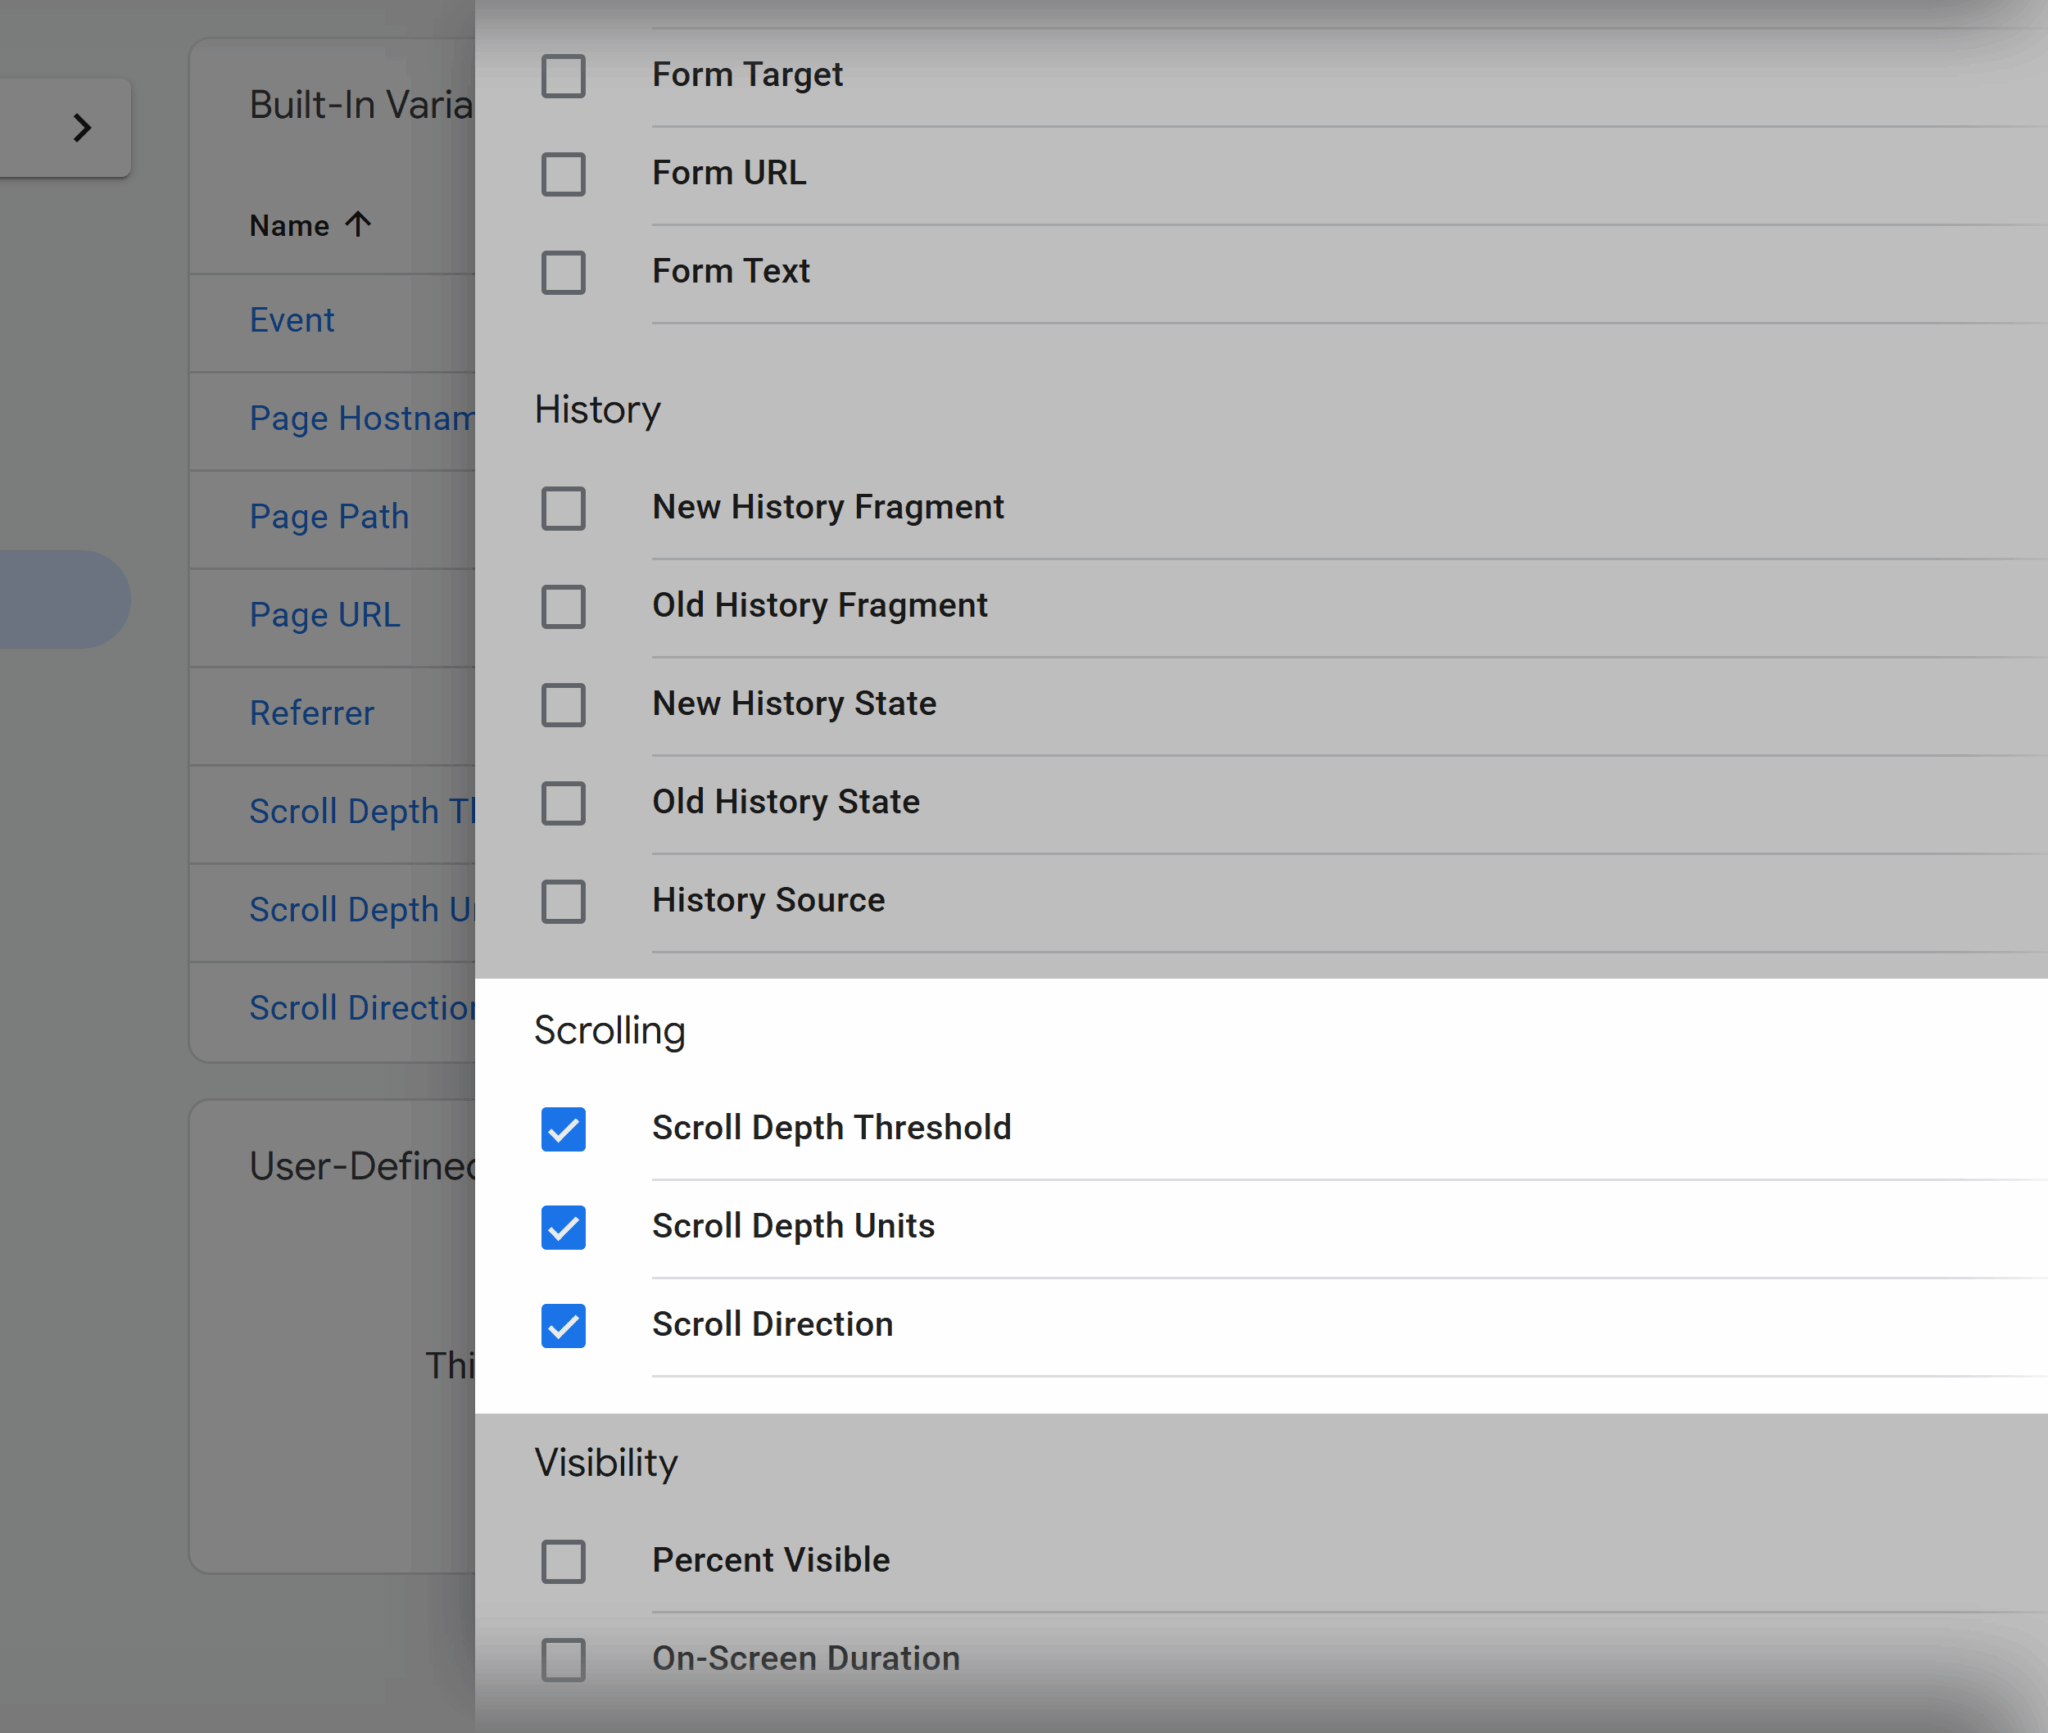Untick the Scroll Direction checkbox

point(563,1325)
